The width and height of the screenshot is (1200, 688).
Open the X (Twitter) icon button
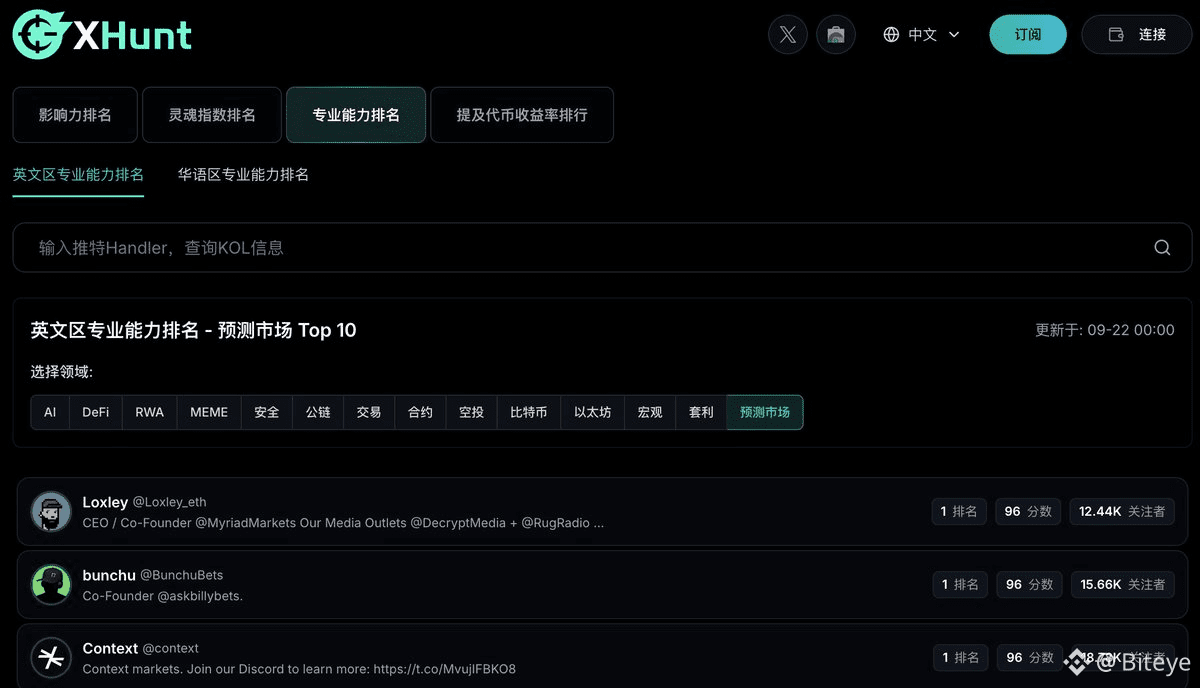pos(788,34)
